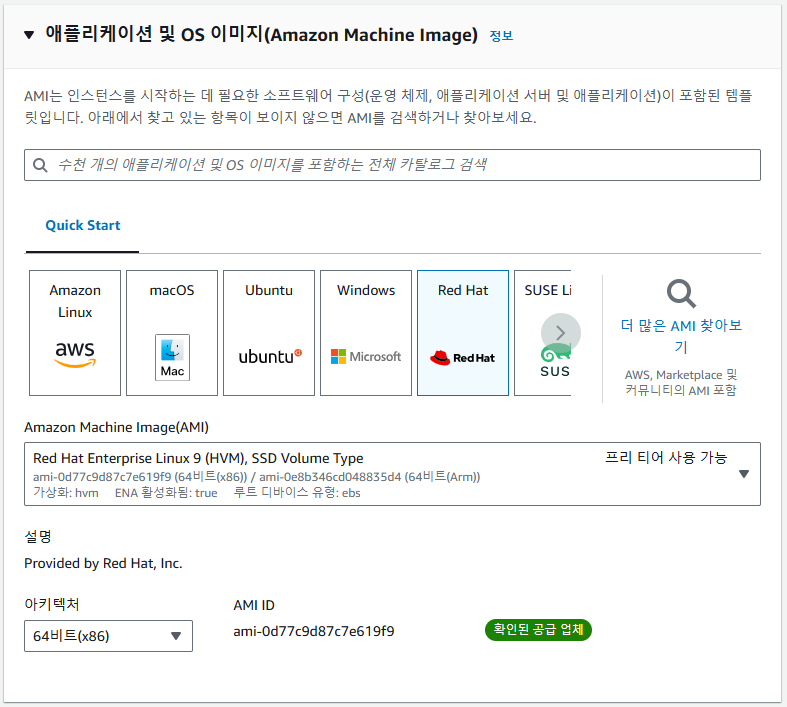Select the Amazon Linux AMI card
787x707 pixels.
(x=75, y=333)
